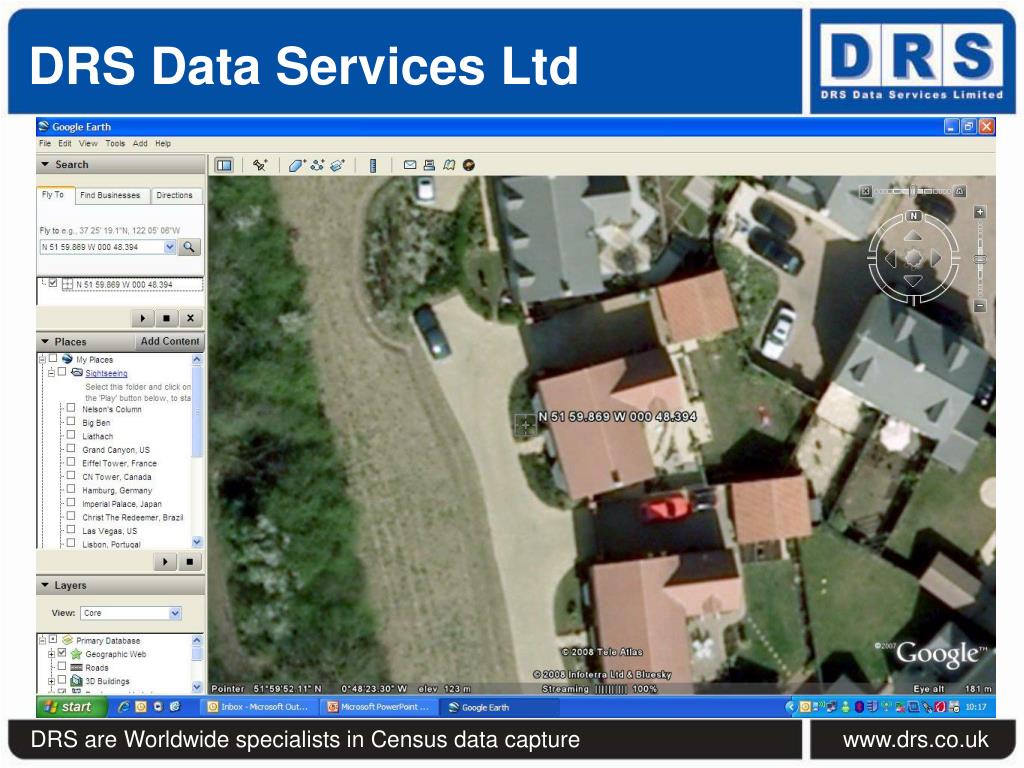Image resolution: width=1024 pixels, height=768 pixels.
Task: Click the compass center joystick
Action: click(914, 259)
